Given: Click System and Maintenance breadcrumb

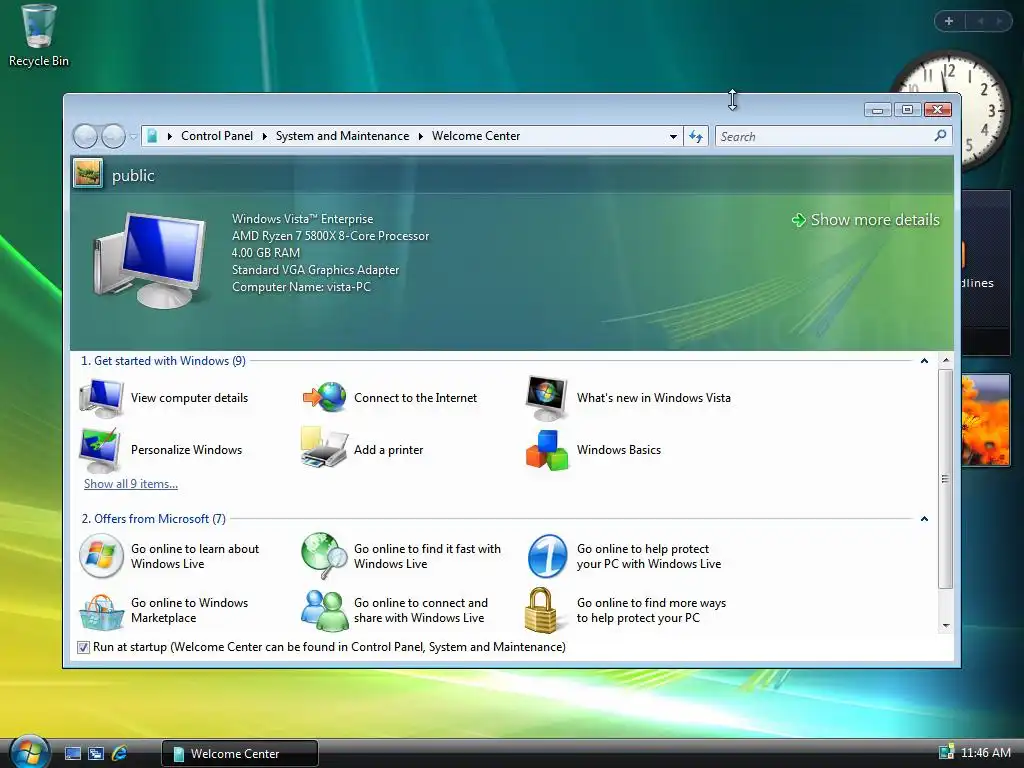Looking at the screenshot, I should click(x=342, y=136).
